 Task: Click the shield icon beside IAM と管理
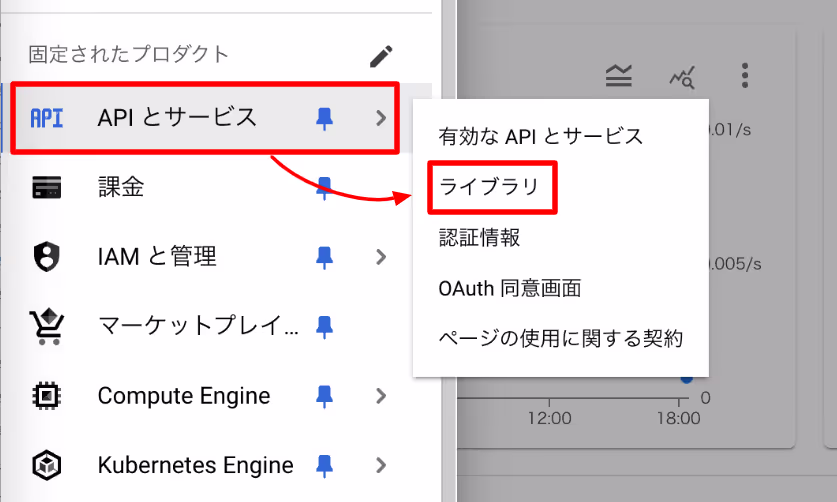click(x=46, y=257)
